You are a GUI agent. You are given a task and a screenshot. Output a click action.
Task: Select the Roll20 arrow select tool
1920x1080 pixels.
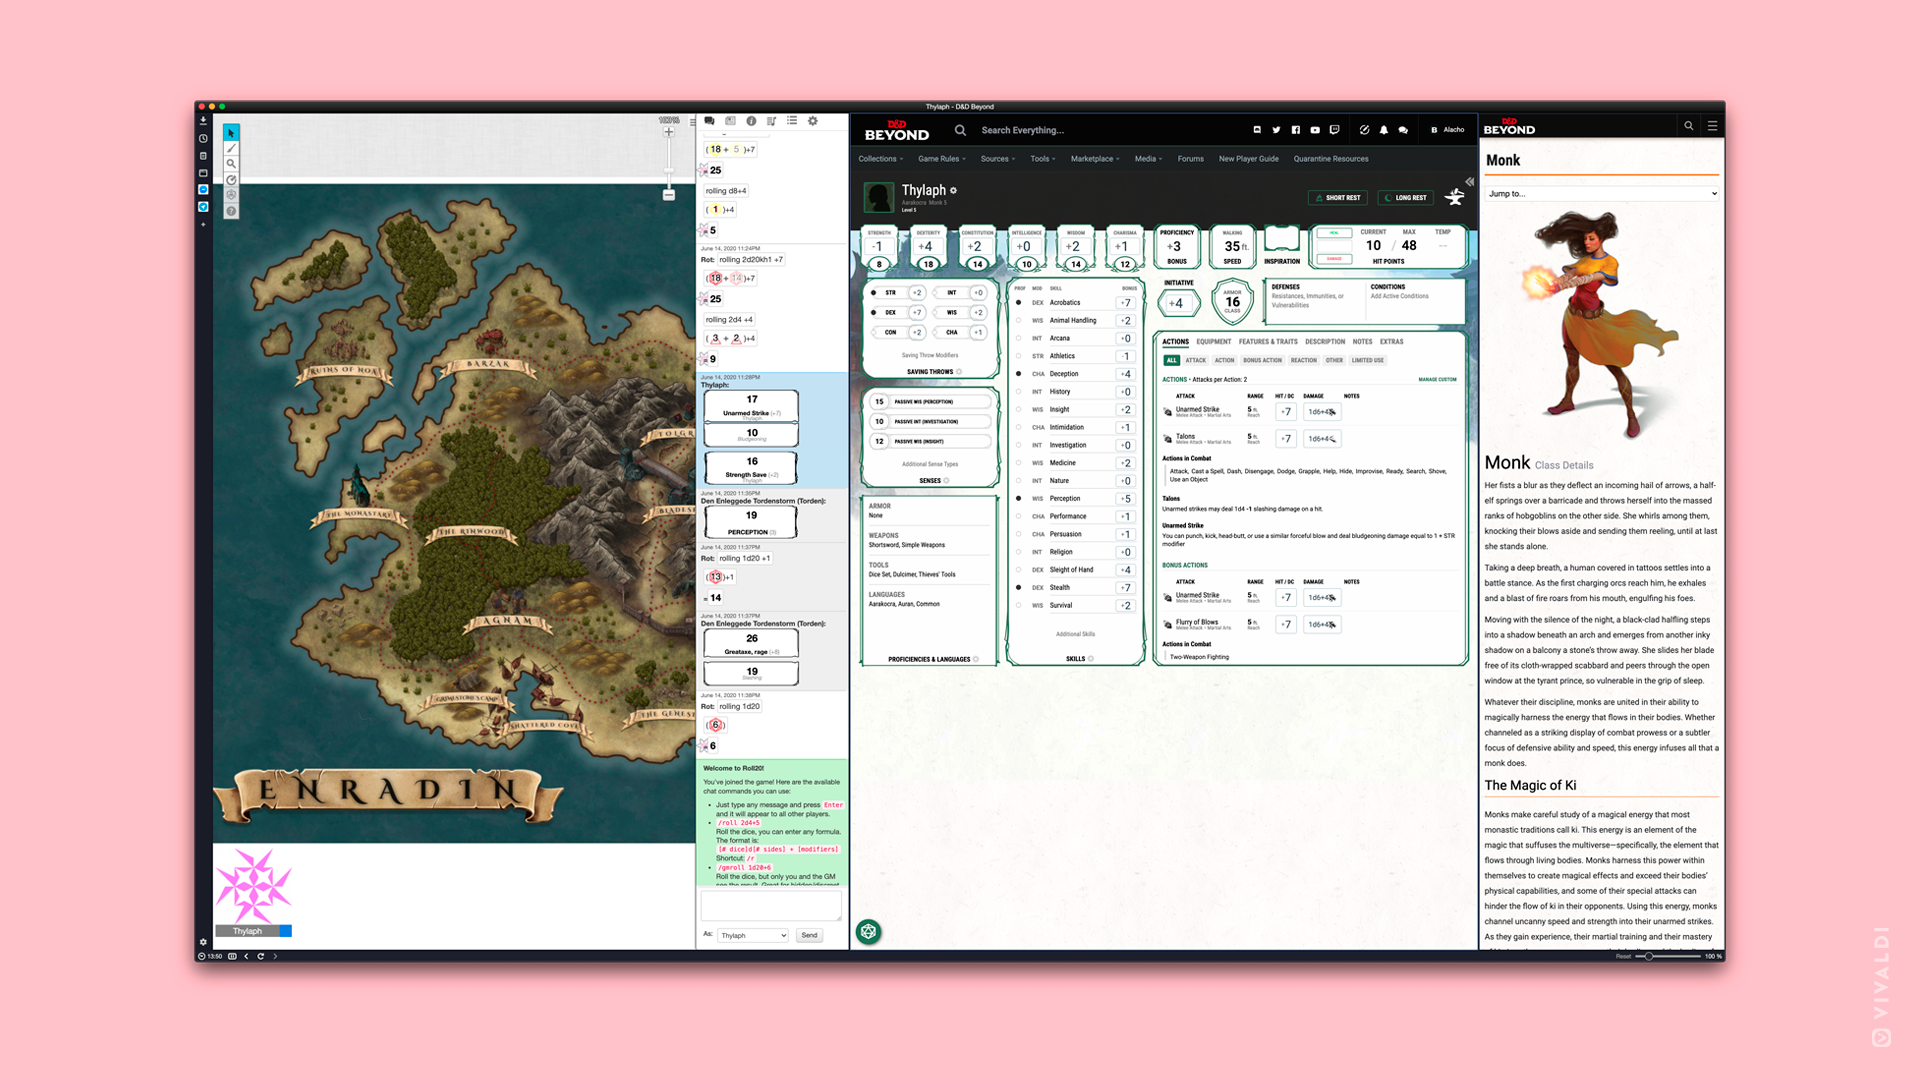pos(231,133)
